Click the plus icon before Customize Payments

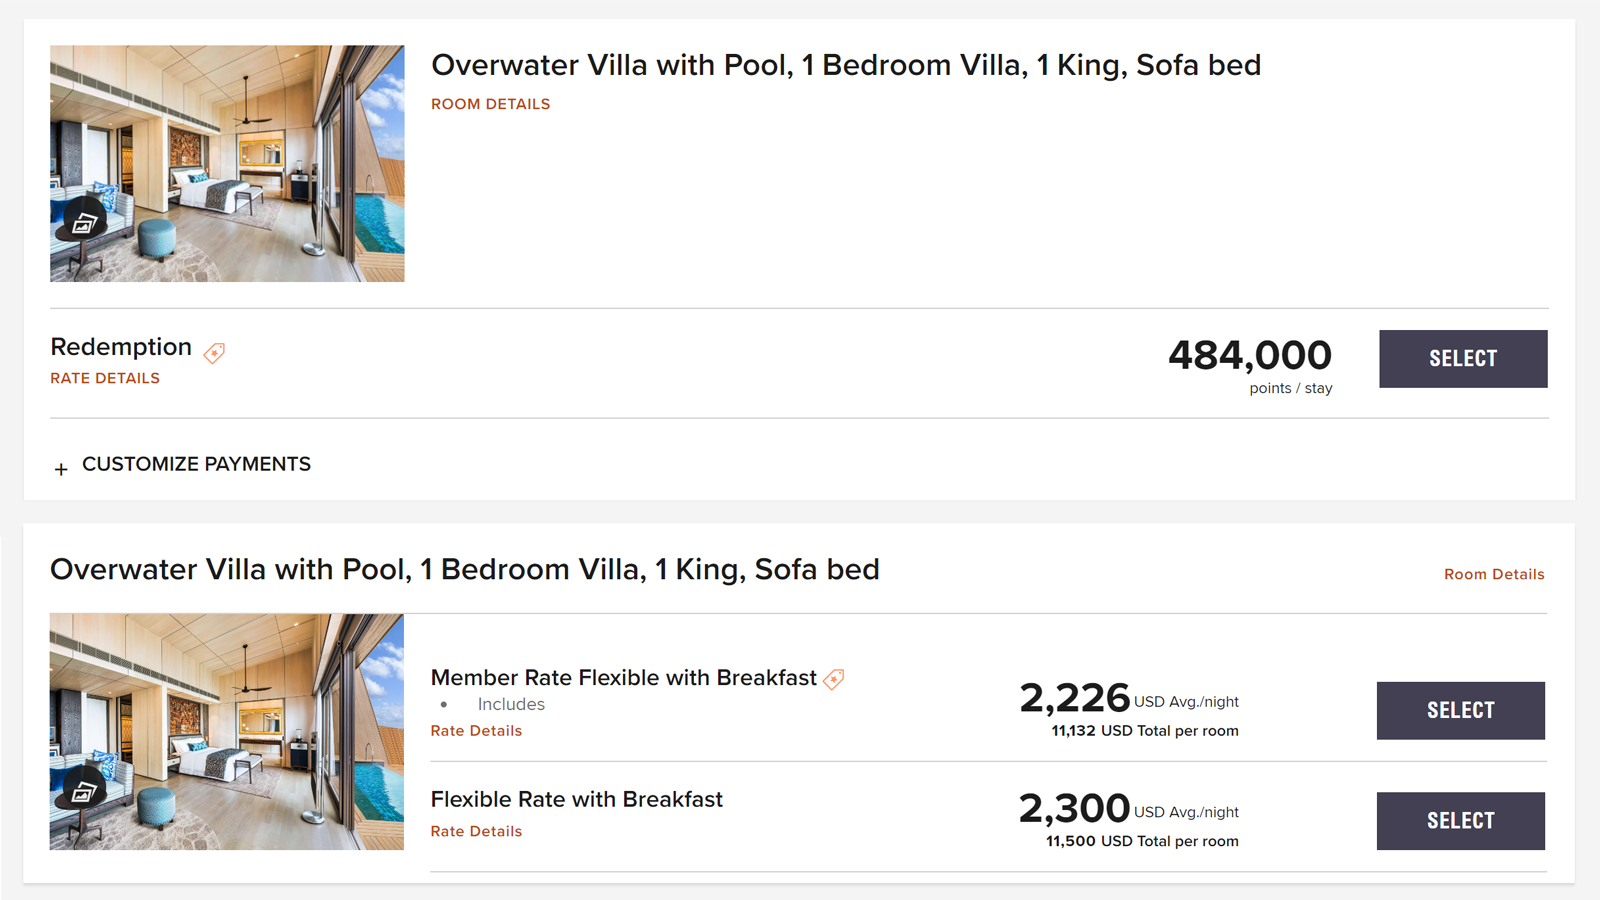point(61,468)
